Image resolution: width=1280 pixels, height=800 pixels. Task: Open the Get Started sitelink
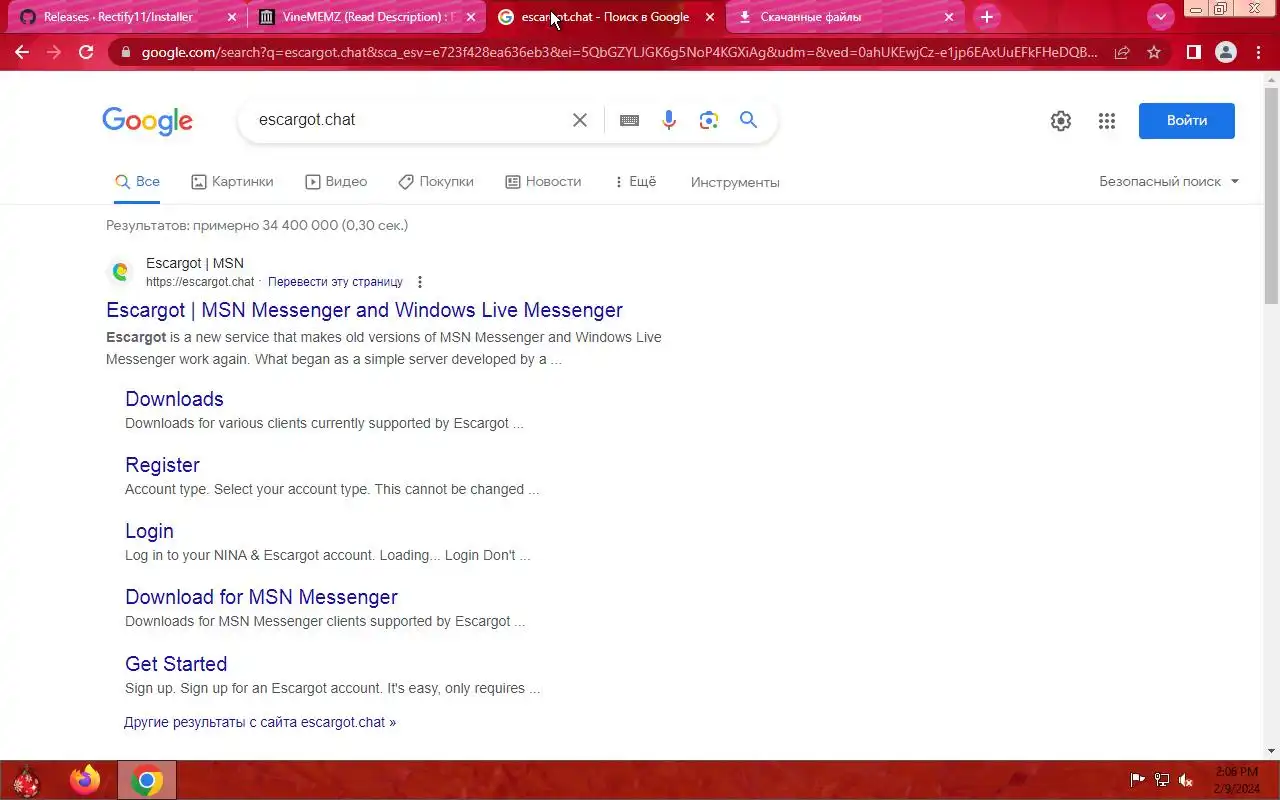coord(176,664)
